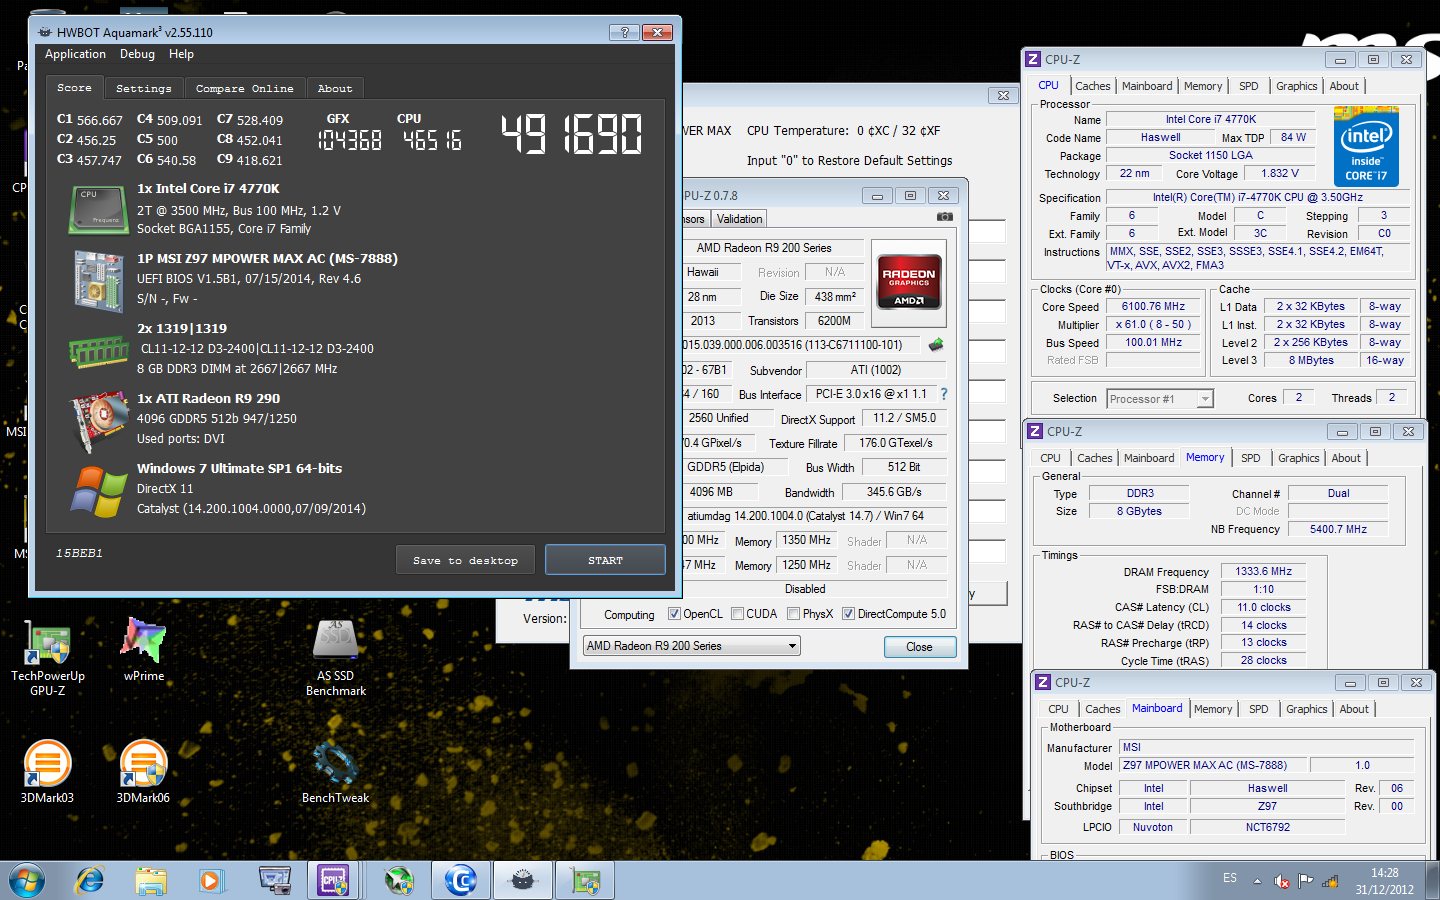Click the Show desktop strip

1433,881
